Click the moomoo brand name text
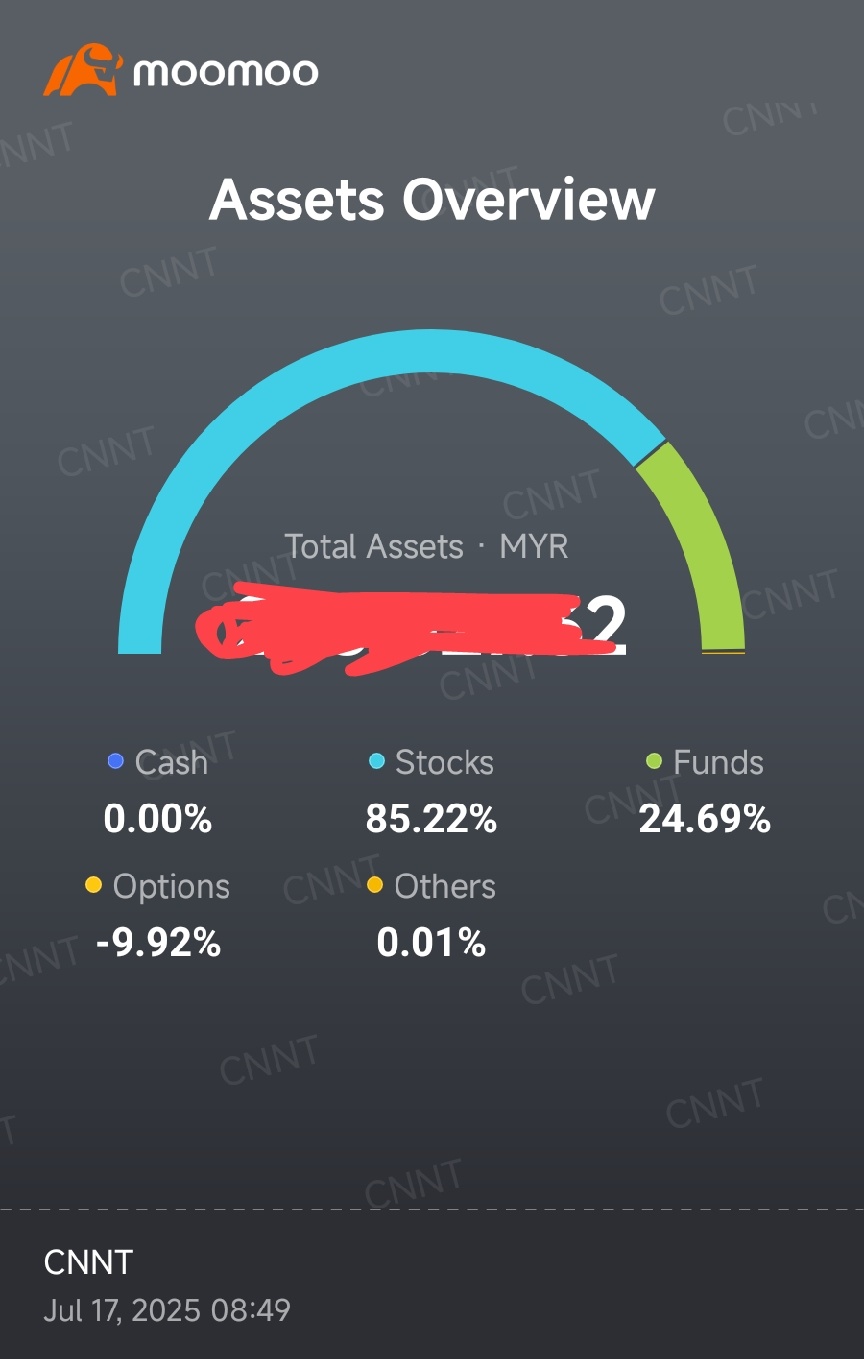The image size is (864, 1359). [225, 72]
